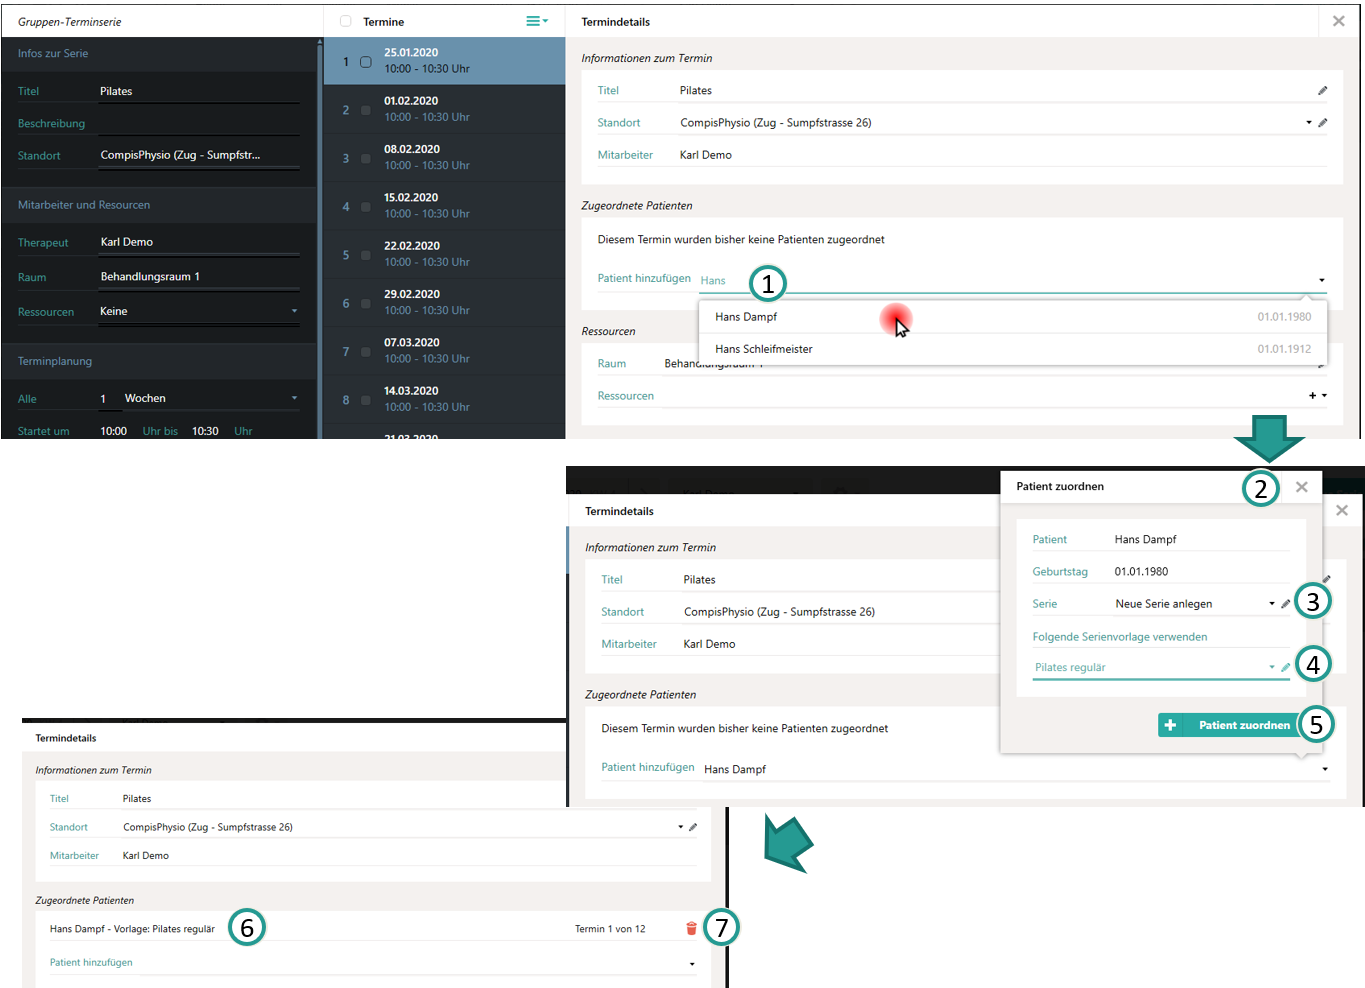Open the small arrow beside the Ressourcen plus icon
Screen dimensions: 1365x988
click(1324, 396)
